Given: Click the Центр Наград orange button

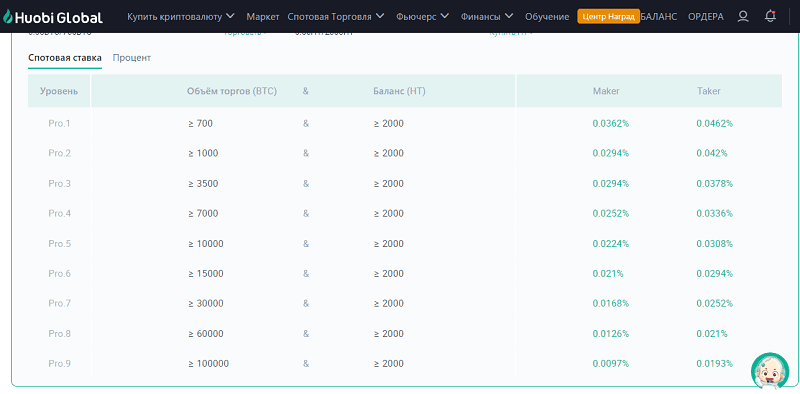Looking at the screenshot, I should coord(609,16).
